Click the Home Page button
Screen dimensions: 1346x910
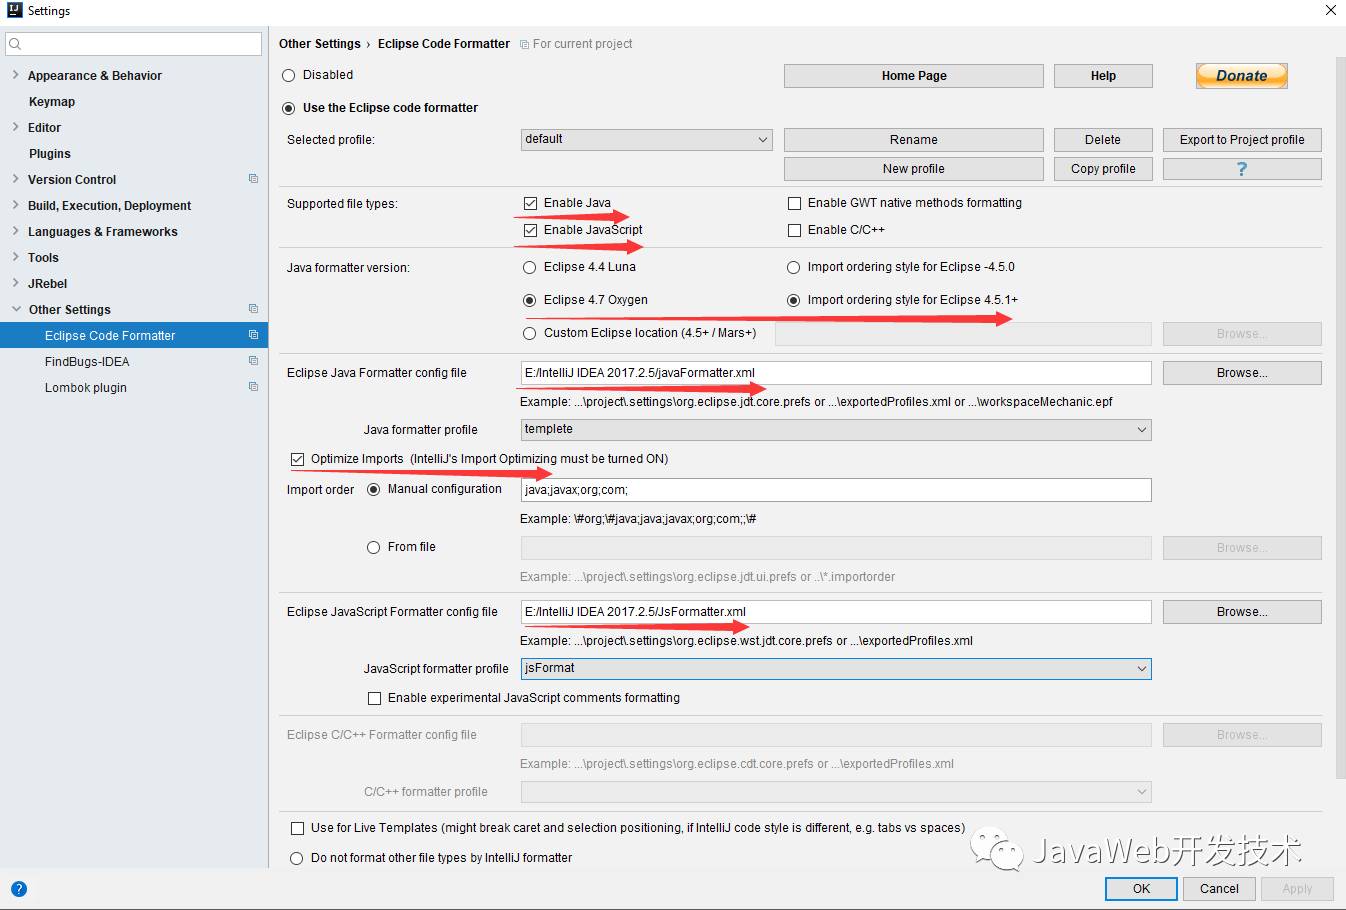(914, 76)
